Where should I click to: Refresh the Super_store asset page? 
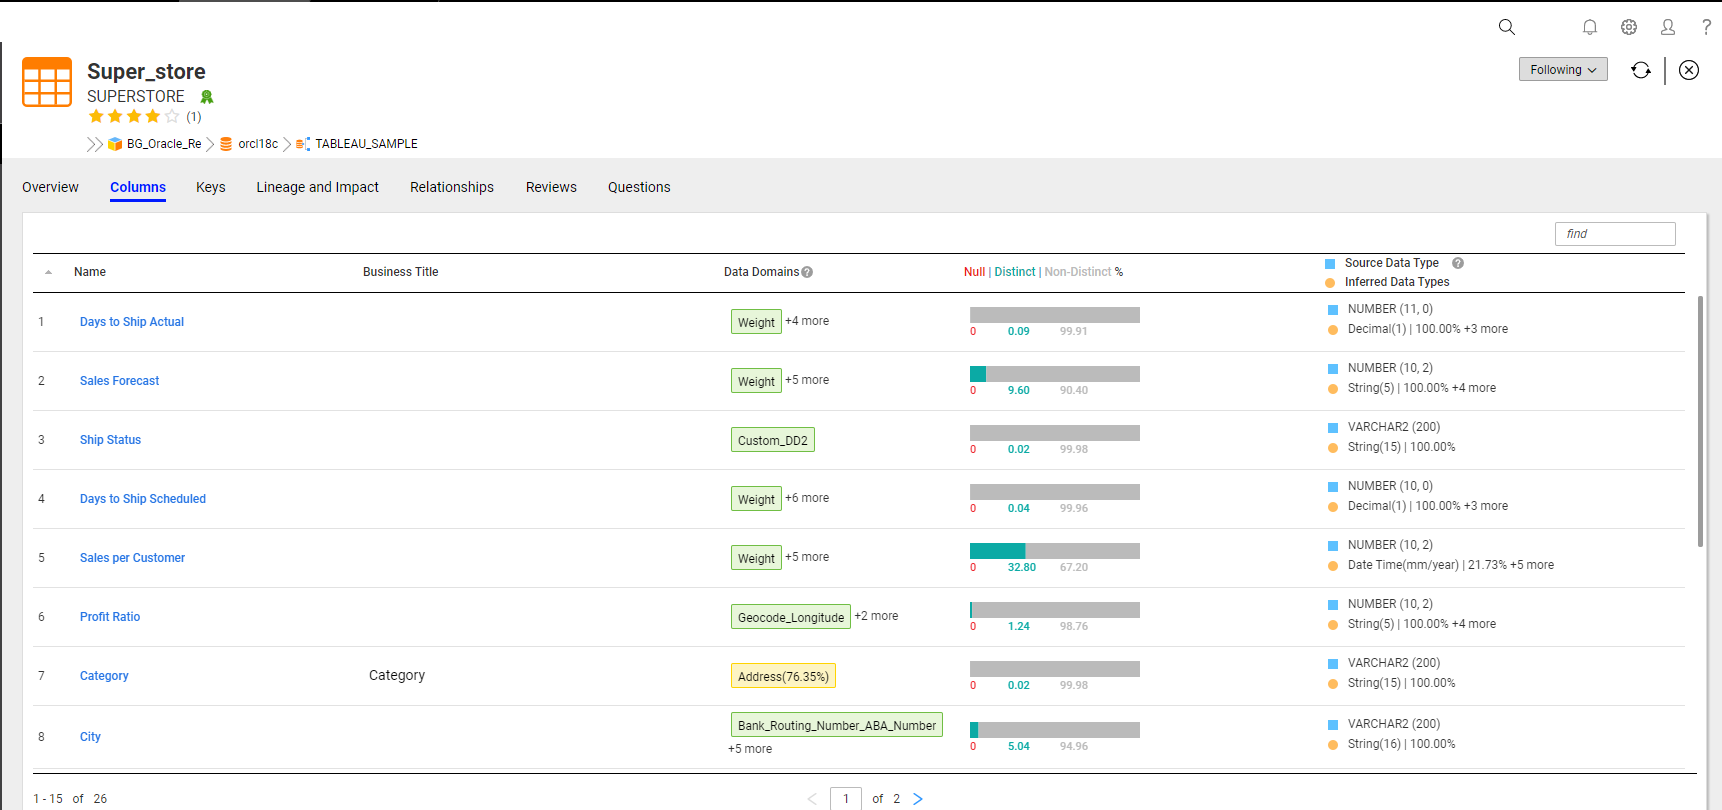pyautogui.click(x=1641, y=70)
